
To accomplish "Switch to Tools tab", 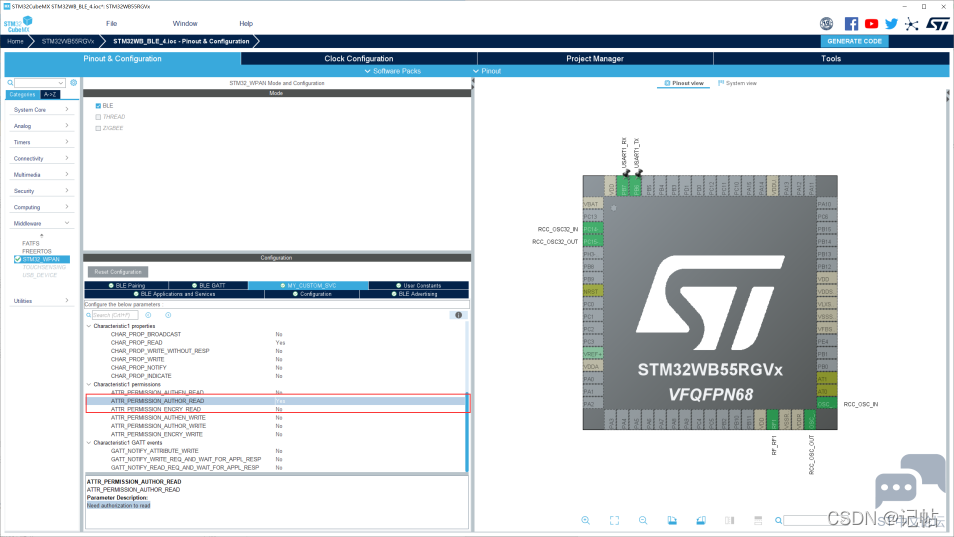I will tap(831, 58).
